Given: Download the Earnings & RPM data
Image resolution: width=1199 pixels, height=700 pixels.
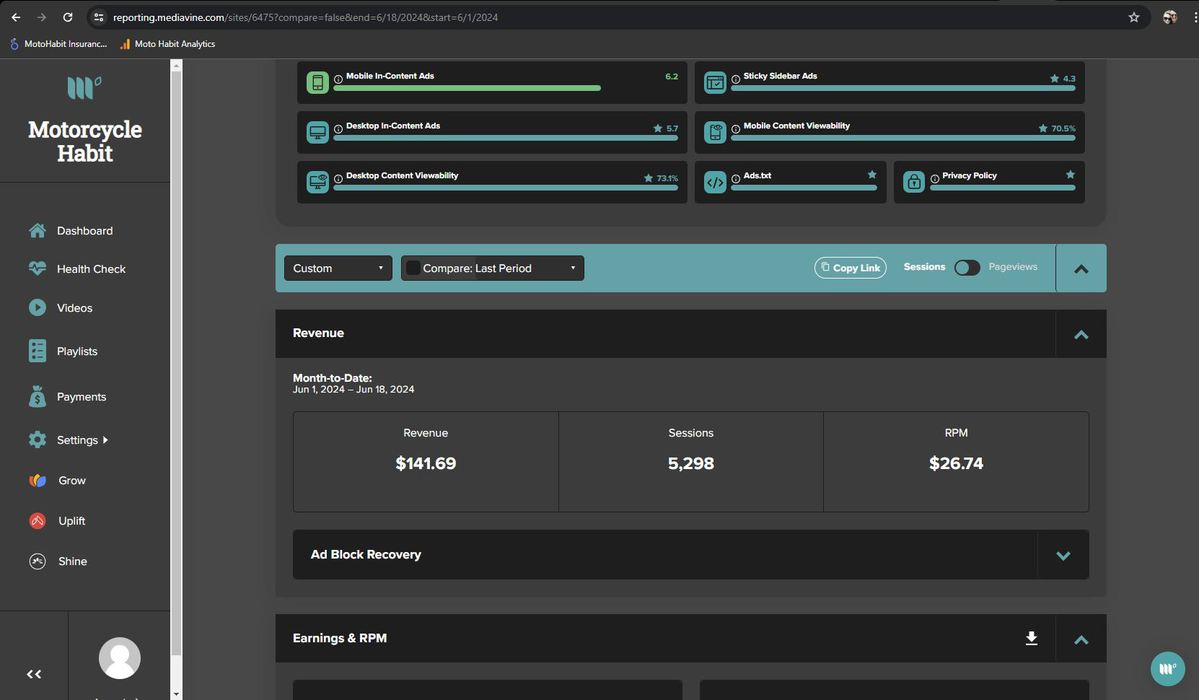Looking at the screenshot, I should (x=1032, y=638).
